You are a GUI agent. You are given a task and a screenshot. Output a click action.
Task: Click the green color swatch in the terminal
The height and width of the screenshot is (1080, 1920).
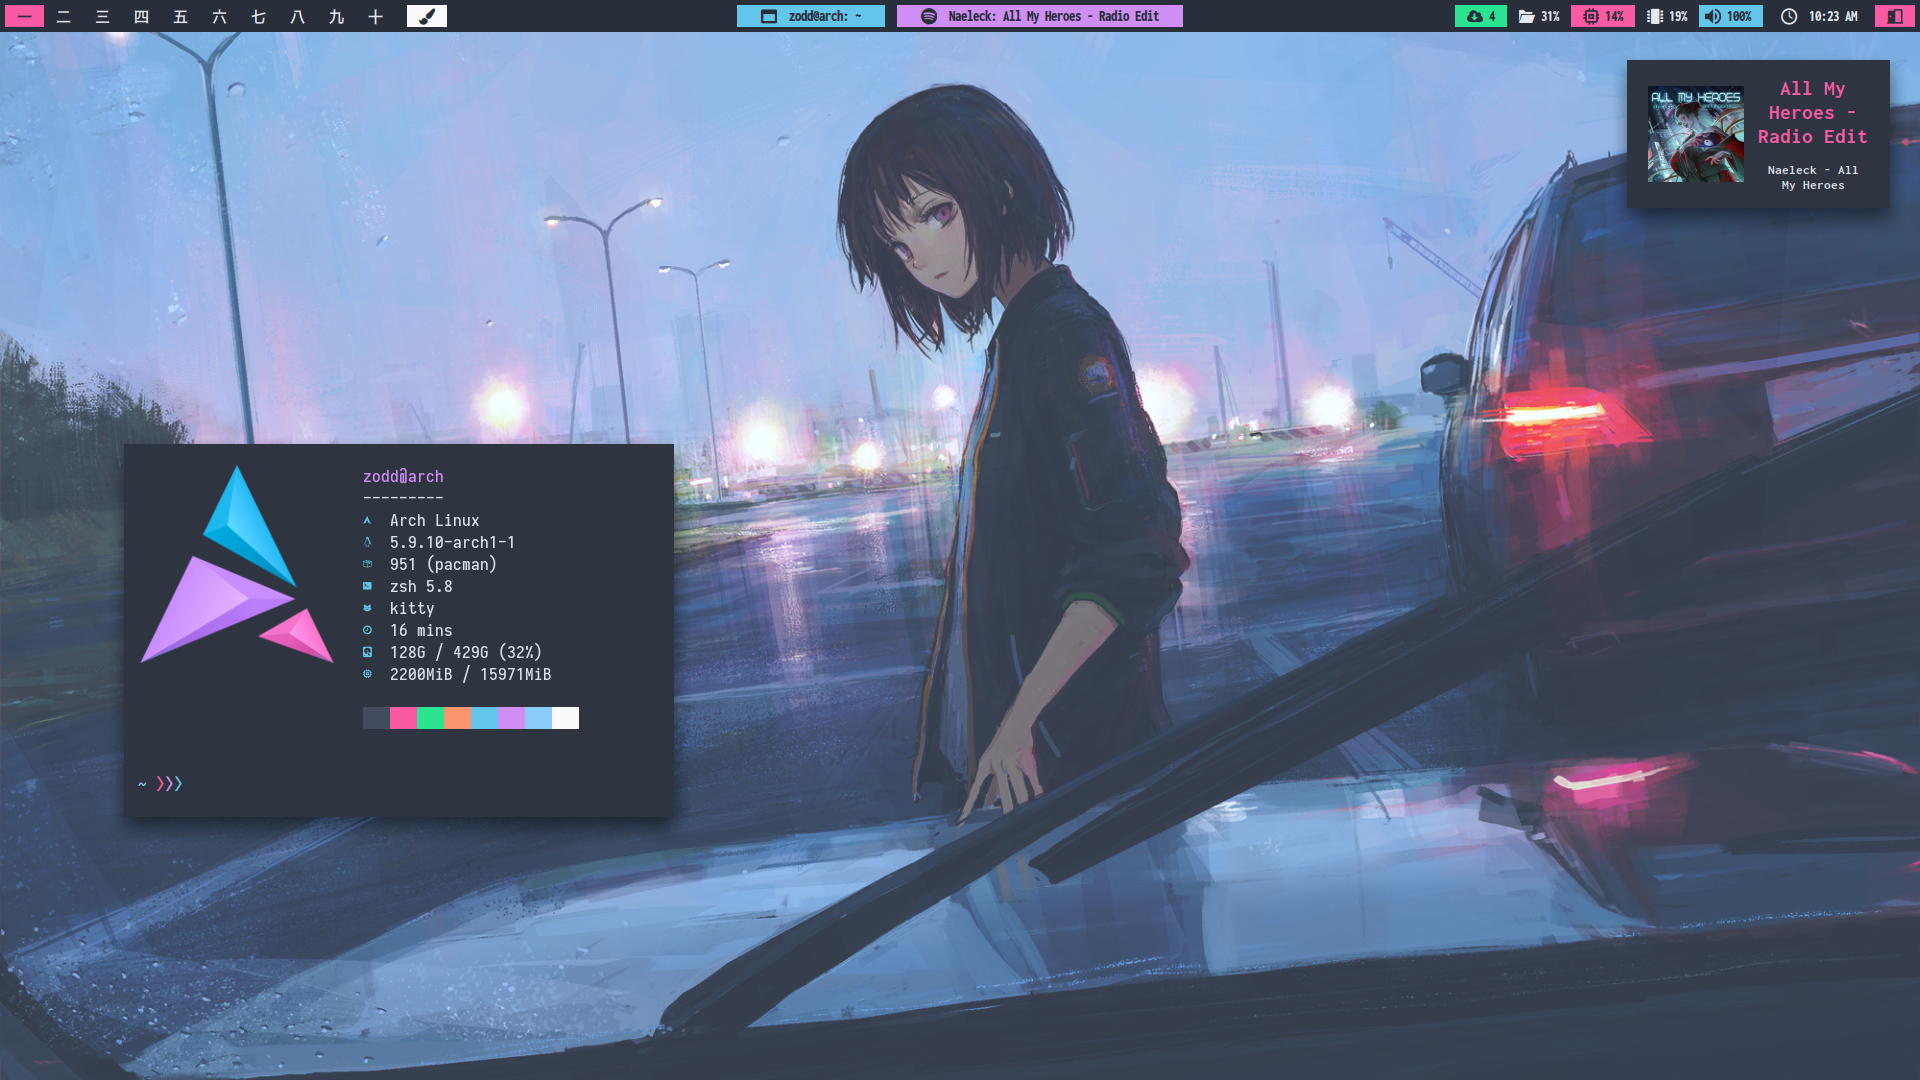click(430, 718)
